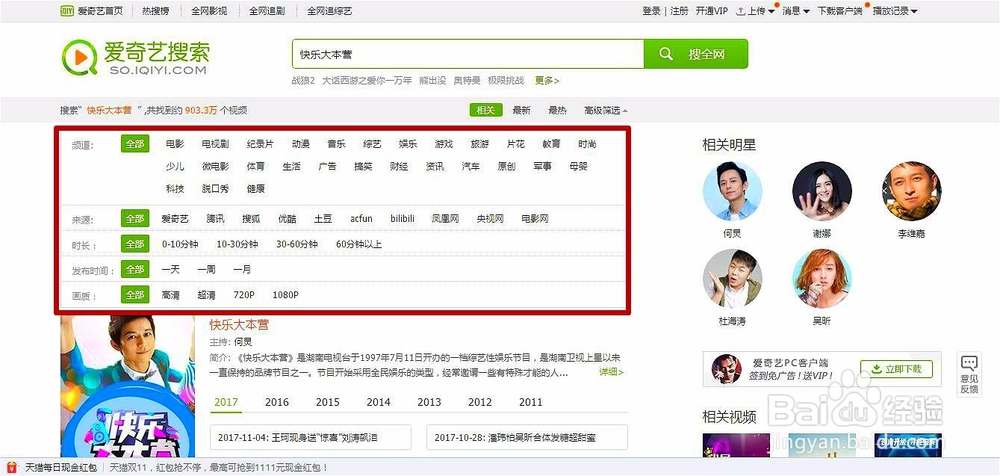Image resolution: width=1000 pixels, height=476 pixels.
Task: Open the 热搜榜 top menu item
Action: 155,11
